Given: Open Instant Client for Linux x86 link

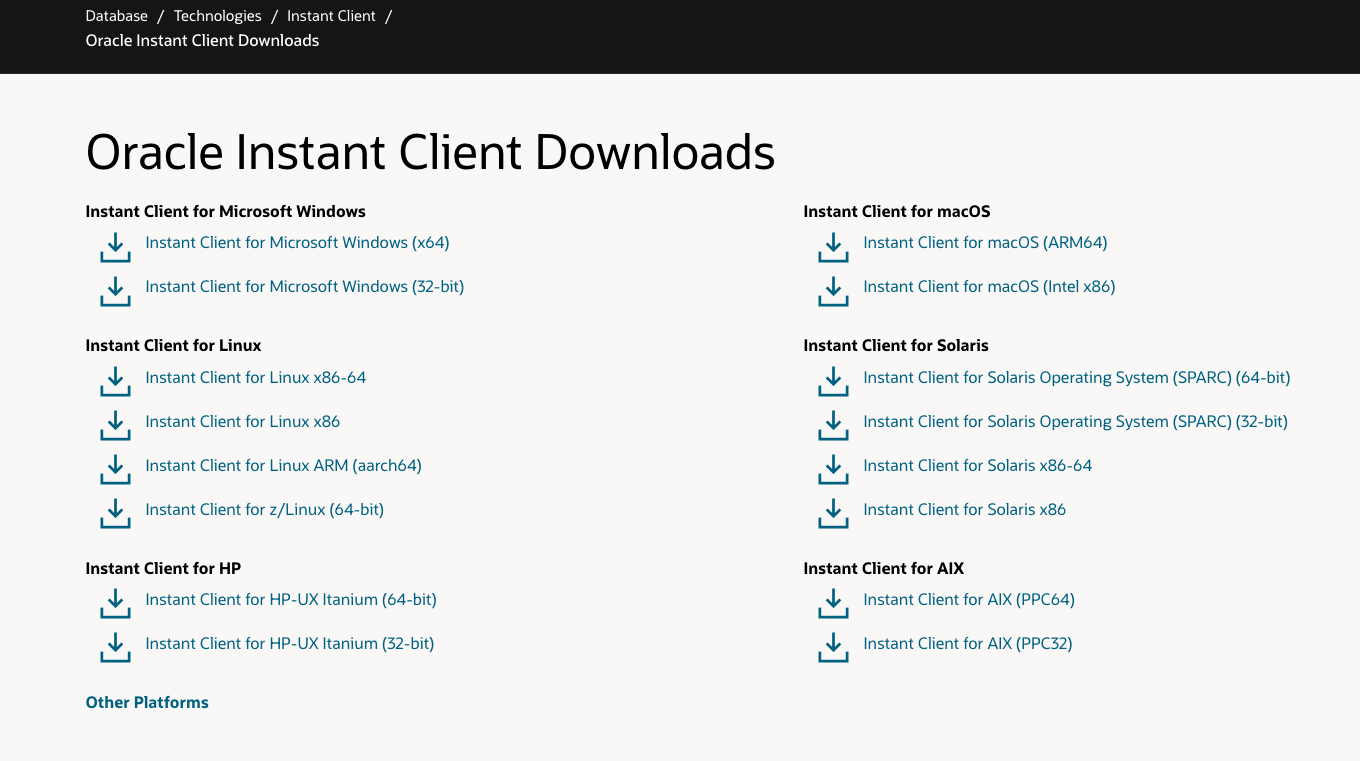Looking at the screenshot, I should (x=243, y=421).
